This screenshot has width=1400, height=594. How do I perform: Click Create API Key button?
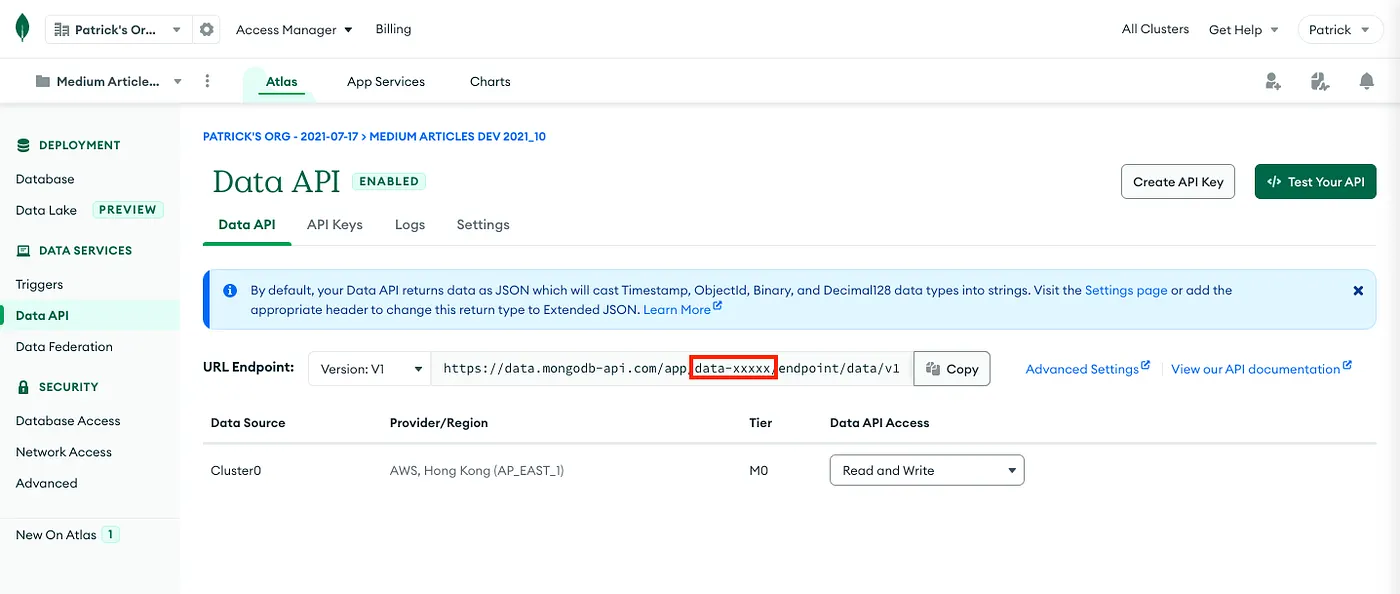pyautogui.click(x=1178, y=182)
